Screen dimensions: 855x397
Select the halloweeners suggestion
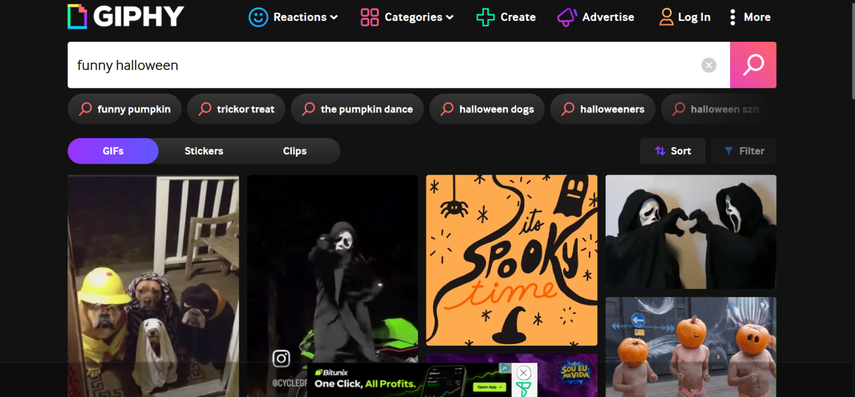[x=603, y=109]
